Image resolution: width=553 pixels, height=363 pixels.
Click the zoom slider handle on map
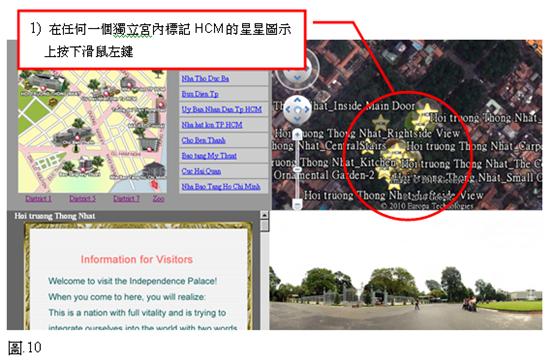click(x=298, y=170)
